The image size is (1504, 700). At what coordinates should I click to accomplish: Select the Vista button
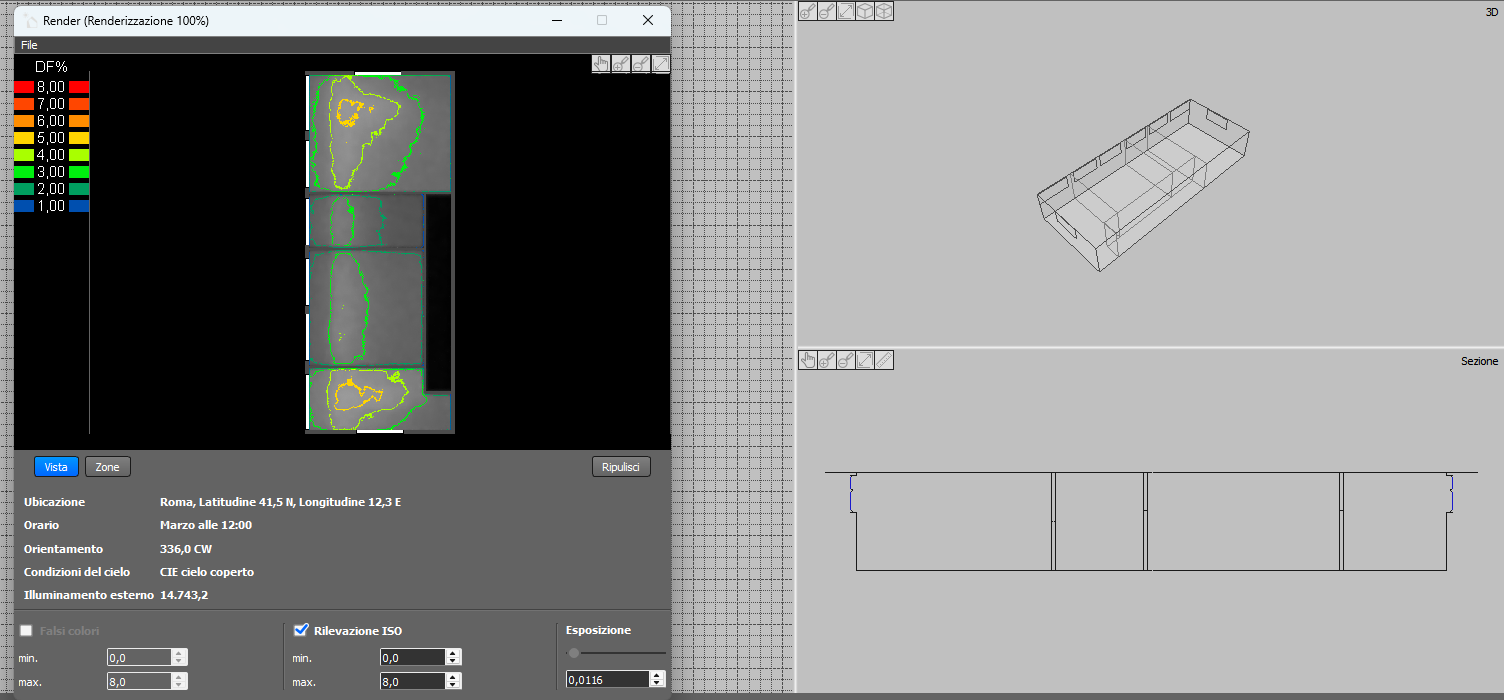pos(56,467)
